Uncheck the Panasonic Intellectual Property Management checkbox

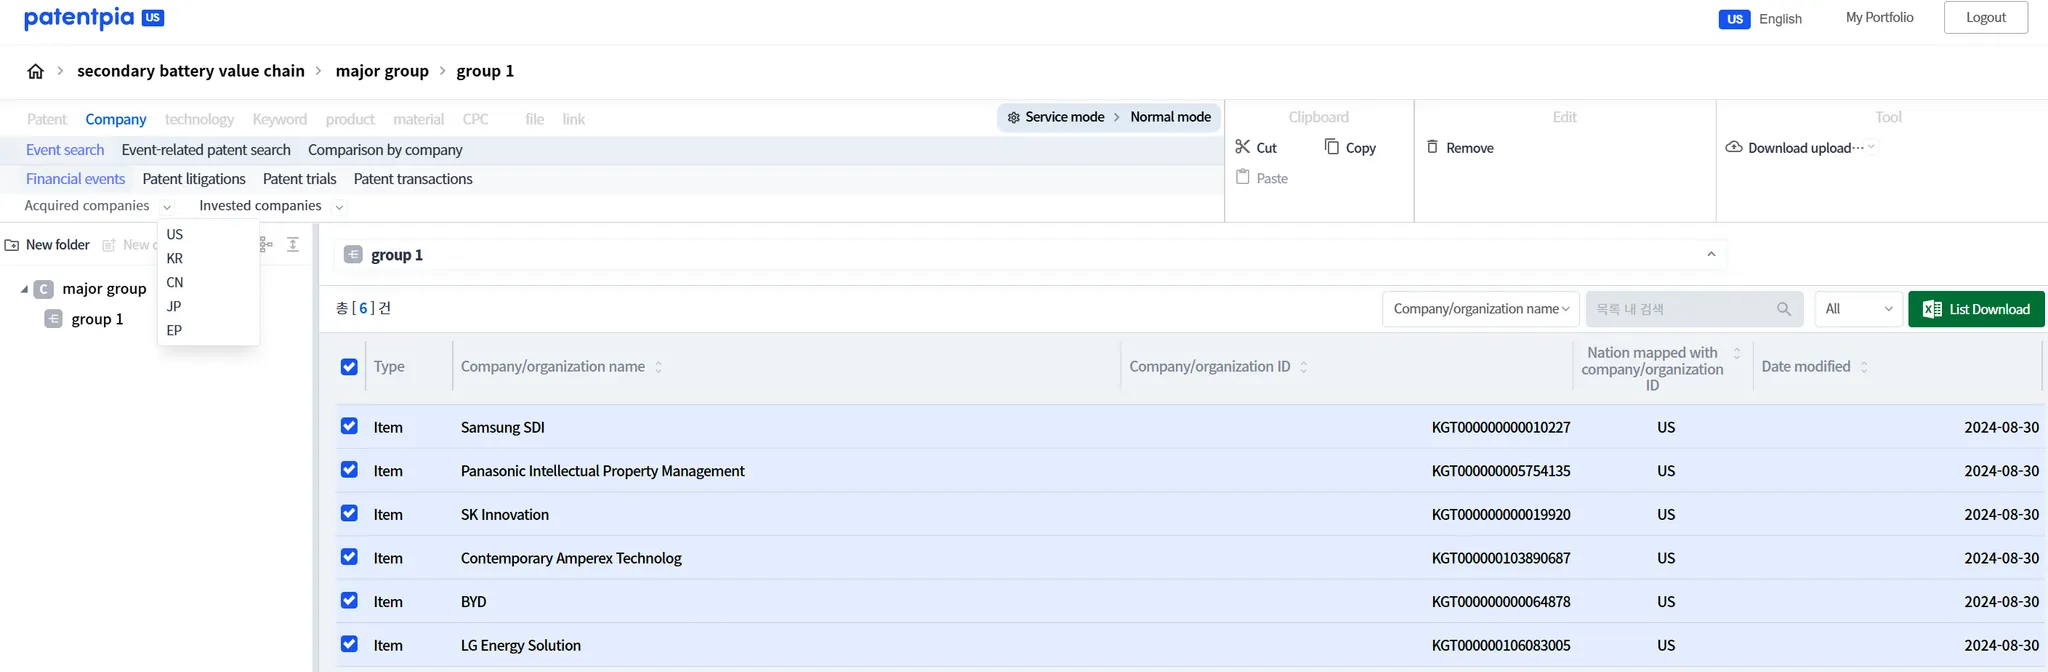pyautogui.click(x=349, y=470)
